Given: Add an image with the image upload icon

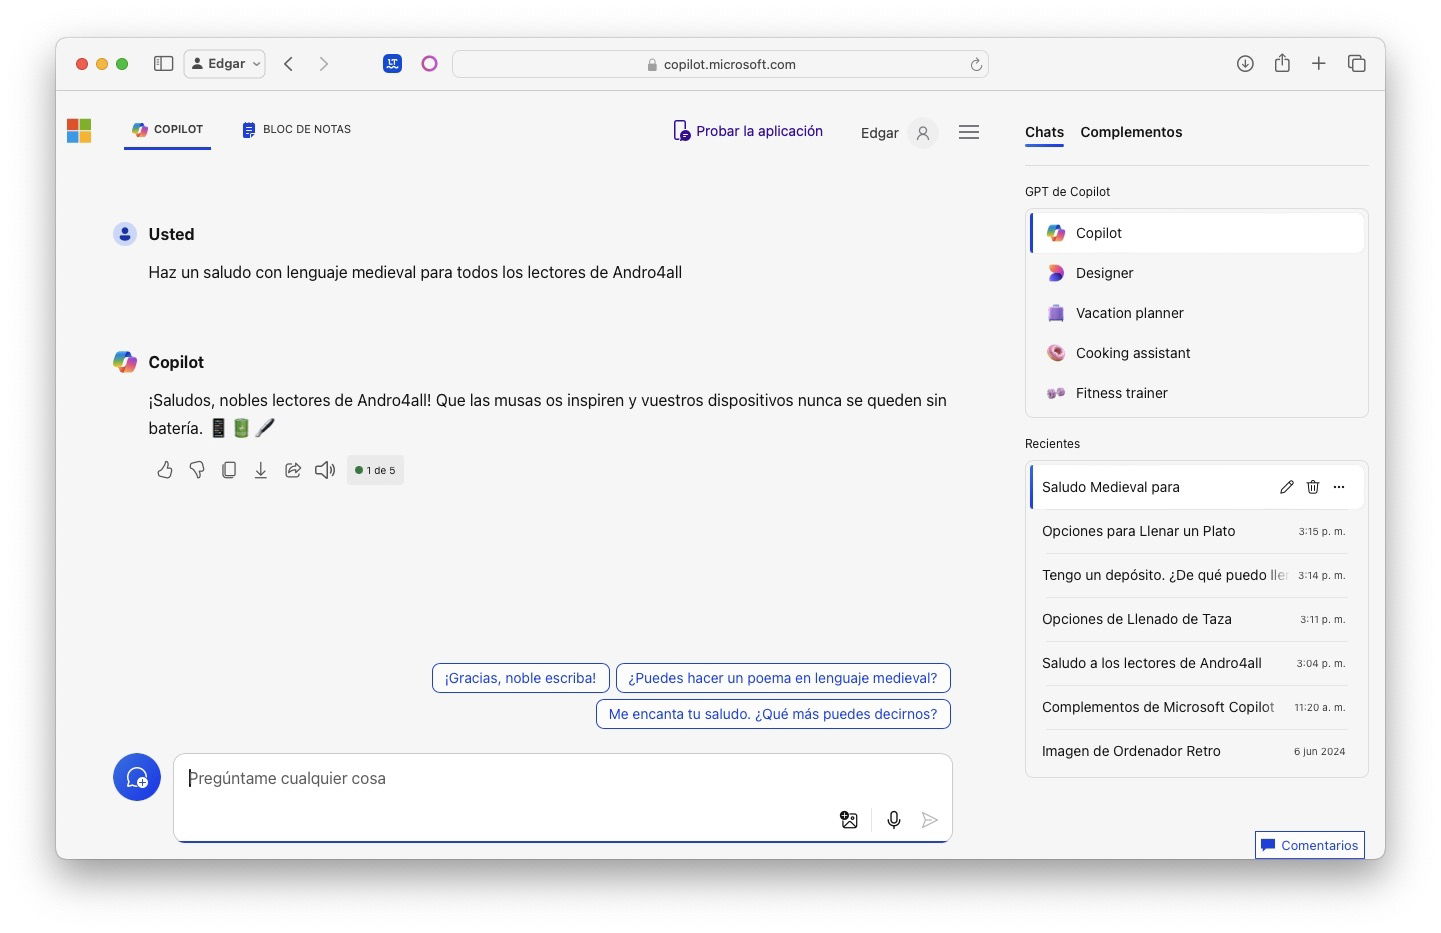Looking at the screenshot, I should [x=849, y=820].
